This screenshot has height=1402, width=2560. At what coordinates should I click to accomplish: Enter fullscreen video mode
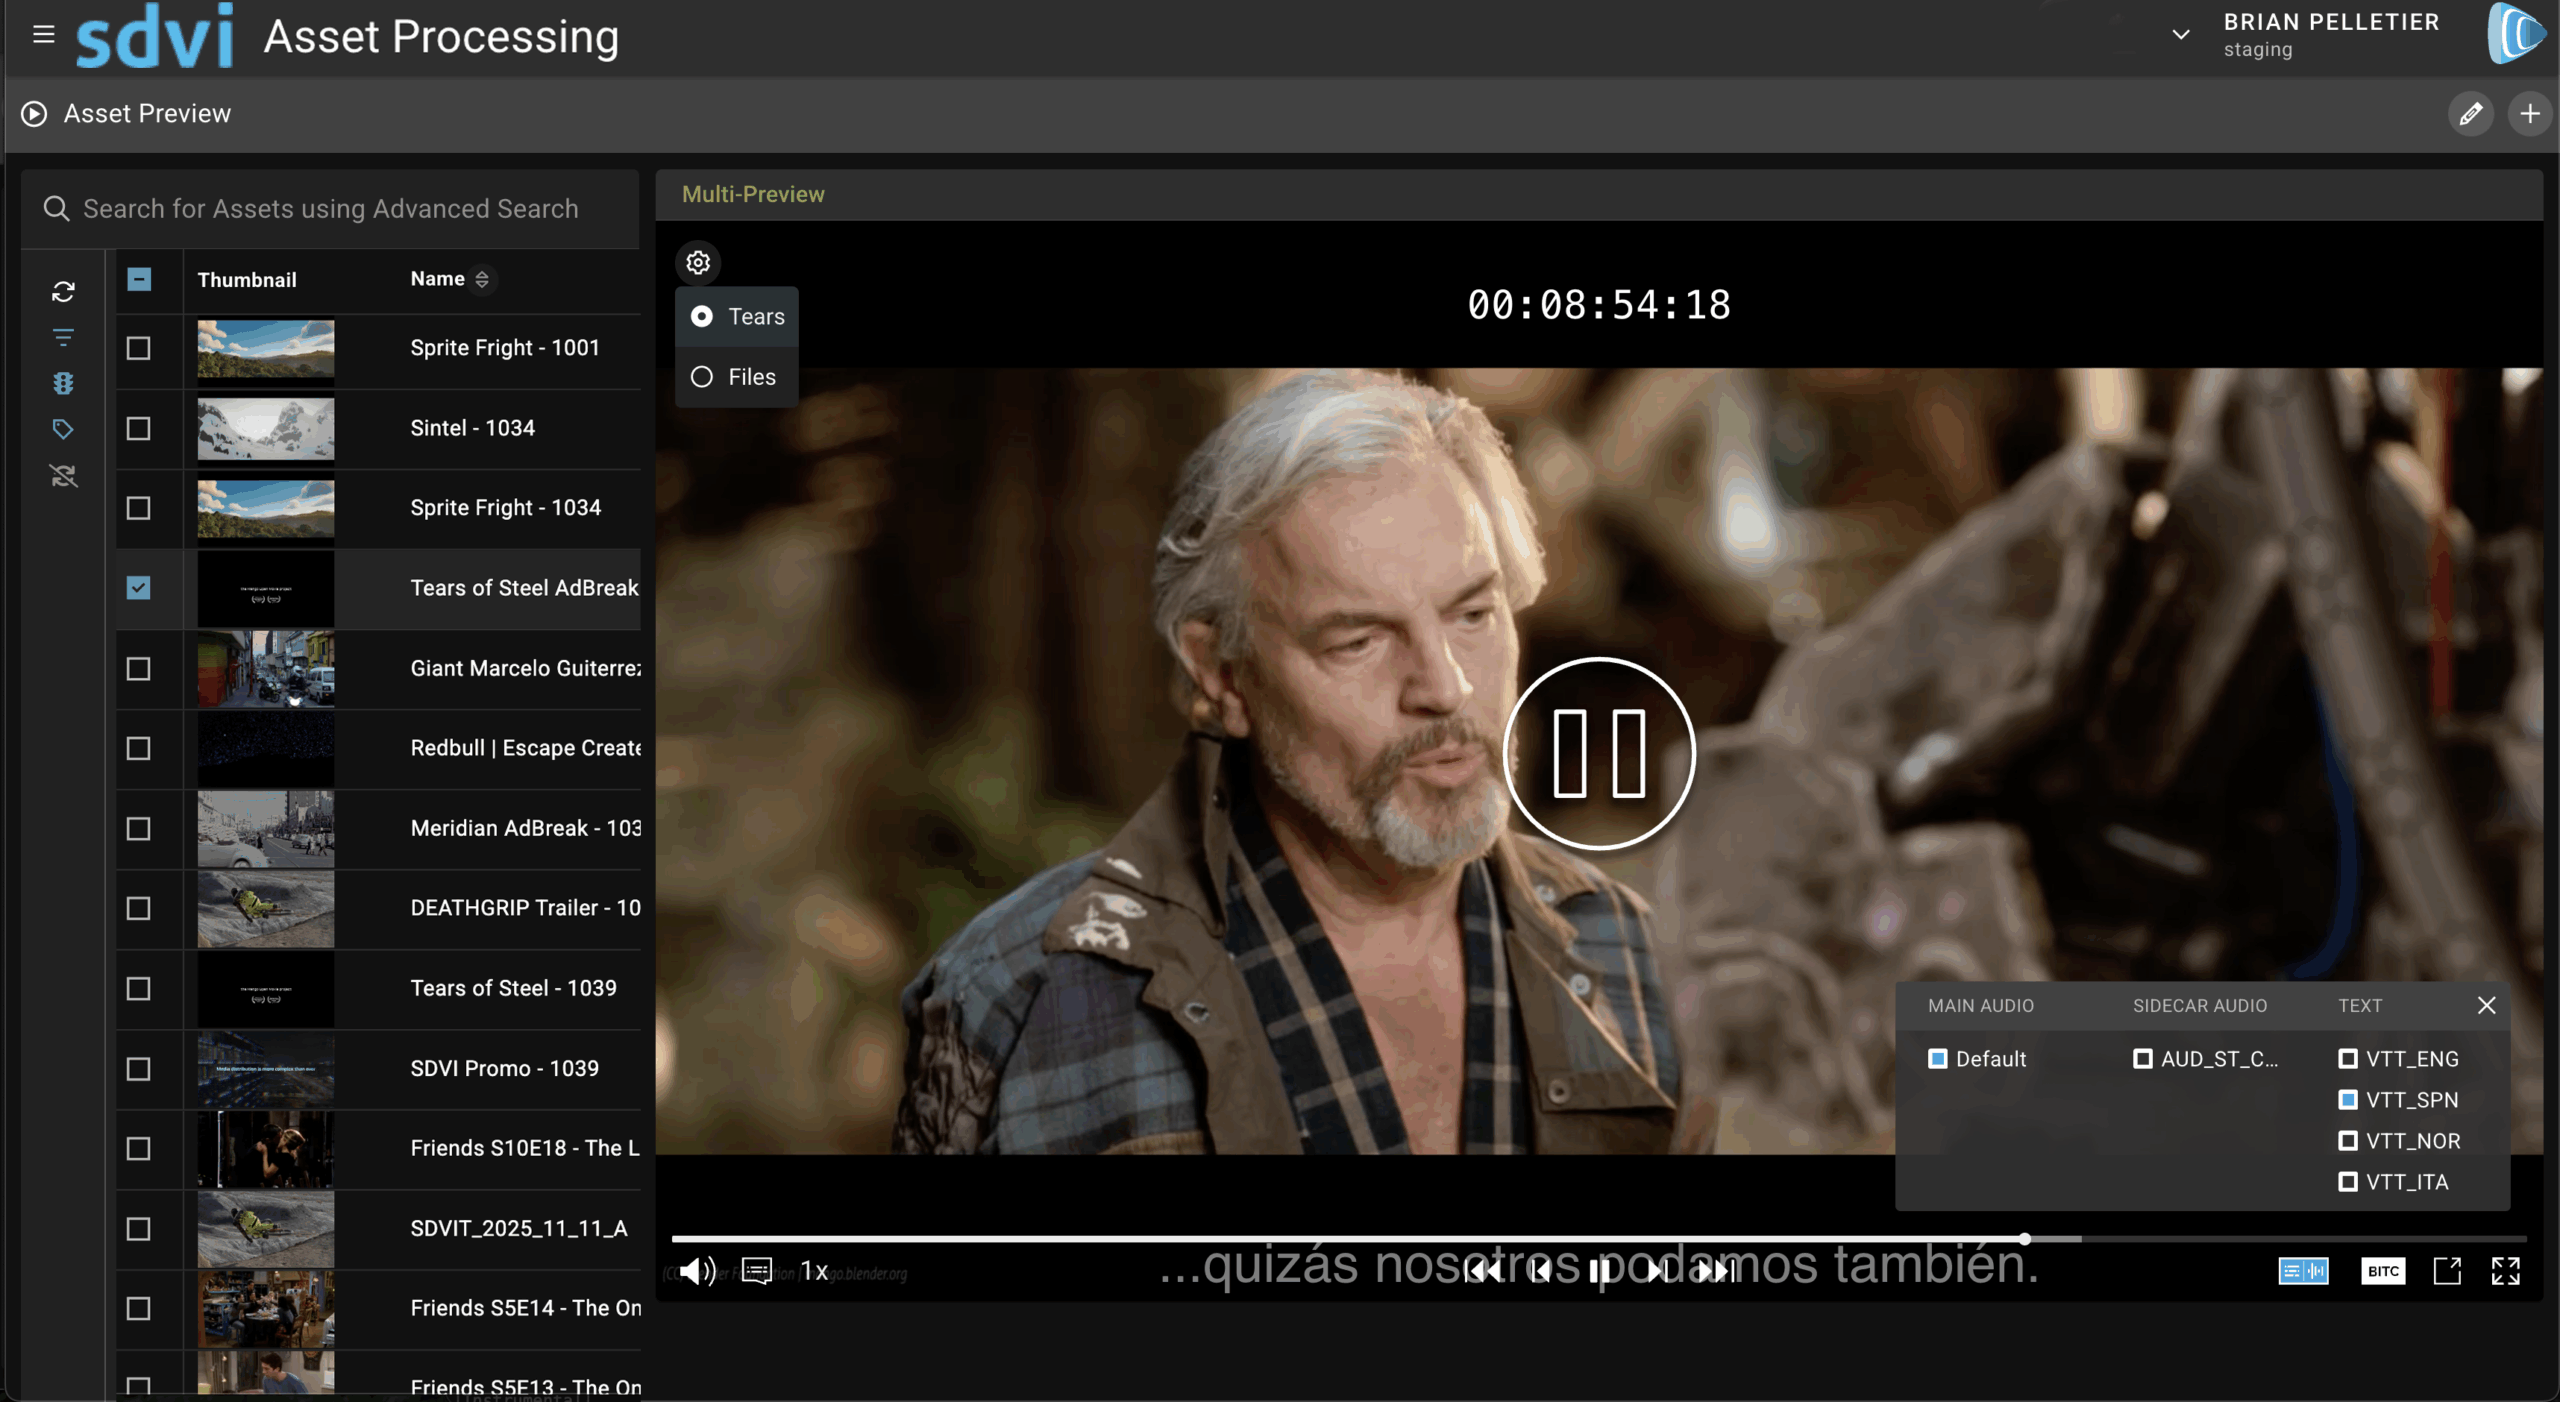coord(2506,1271)
